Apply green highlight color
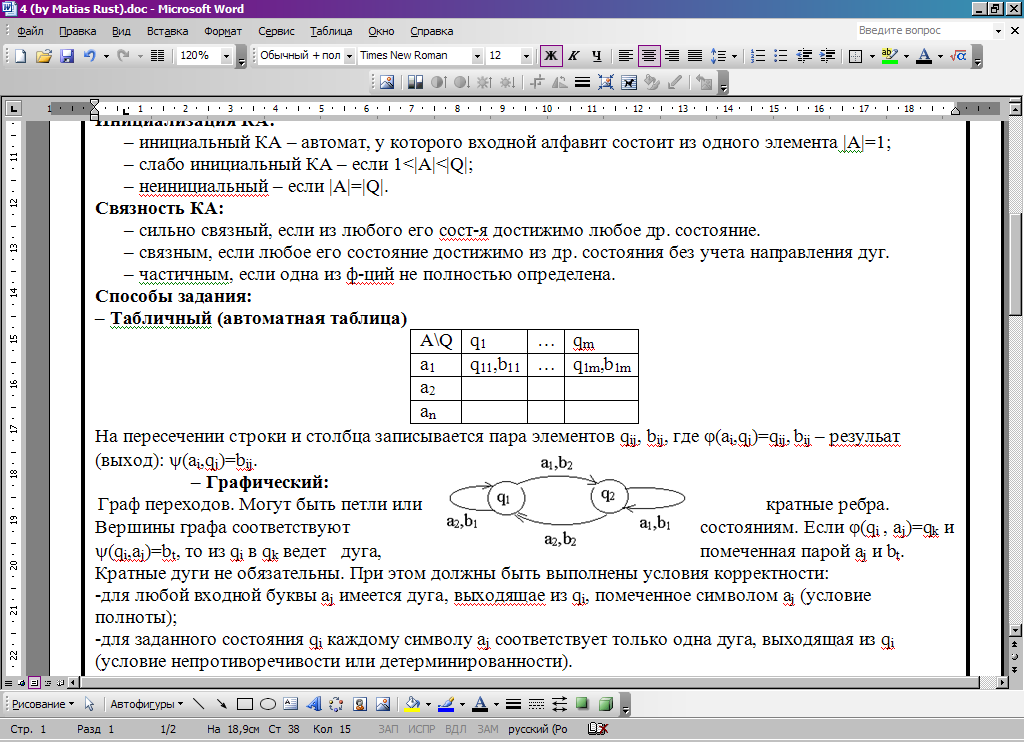1024x742 pixels. click(x=889, y=56)
